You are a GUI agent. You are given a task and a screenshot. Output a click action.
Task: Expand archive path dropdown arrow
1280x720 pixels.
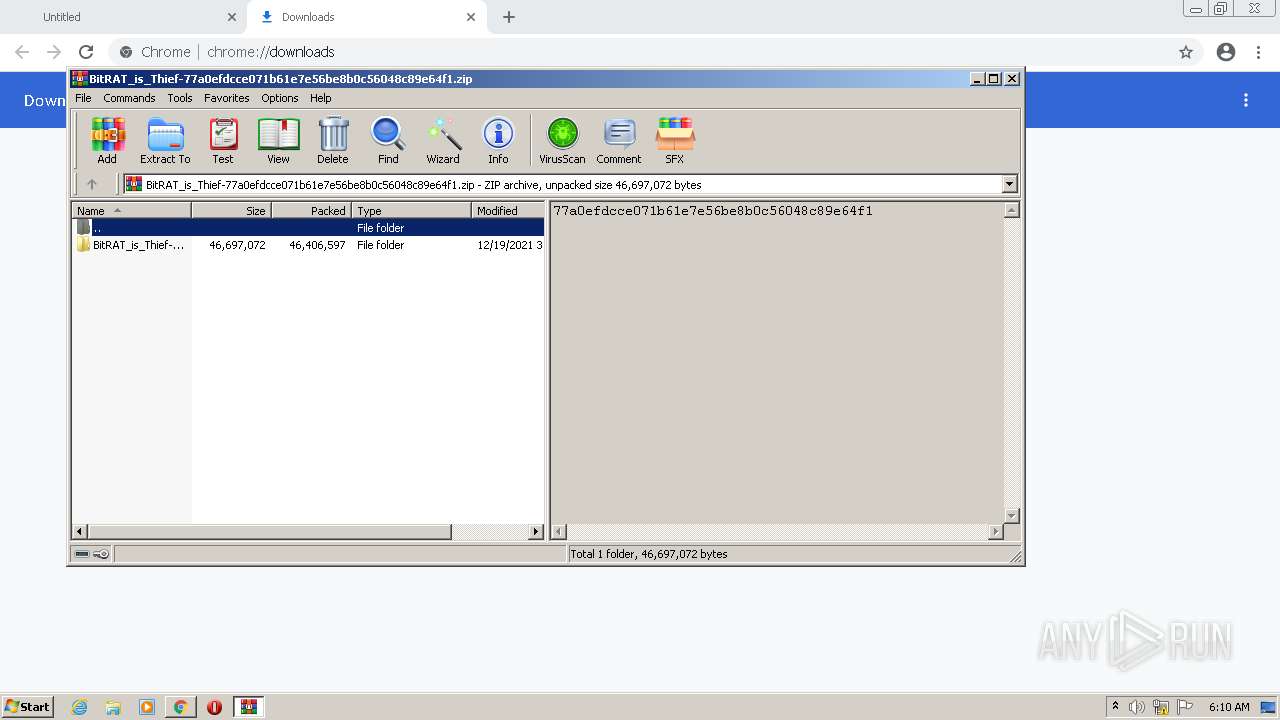coord(1009,184)
